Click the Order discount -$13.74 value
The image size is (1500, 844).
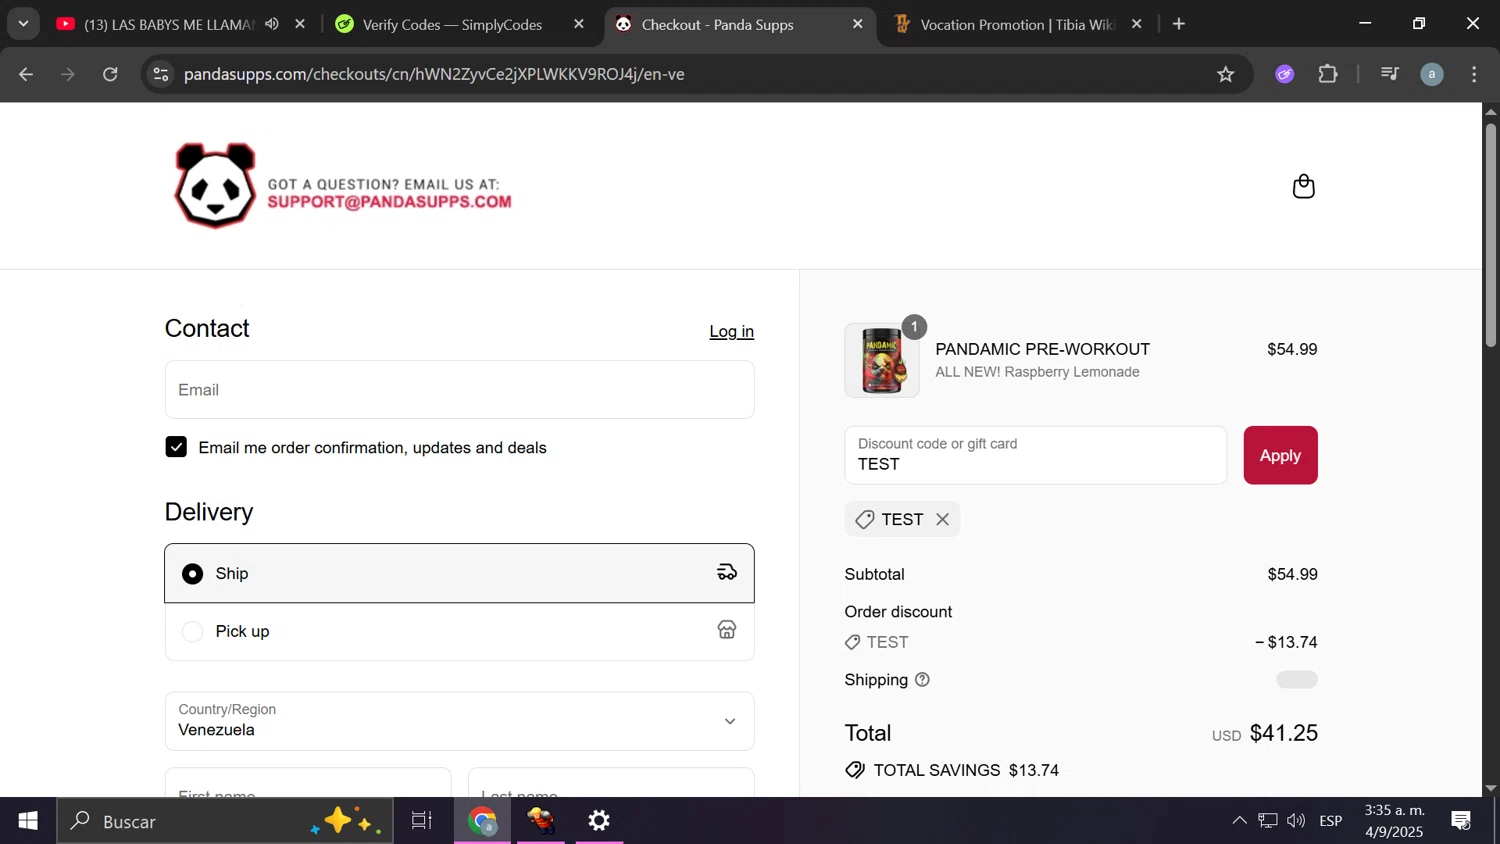1286,642
